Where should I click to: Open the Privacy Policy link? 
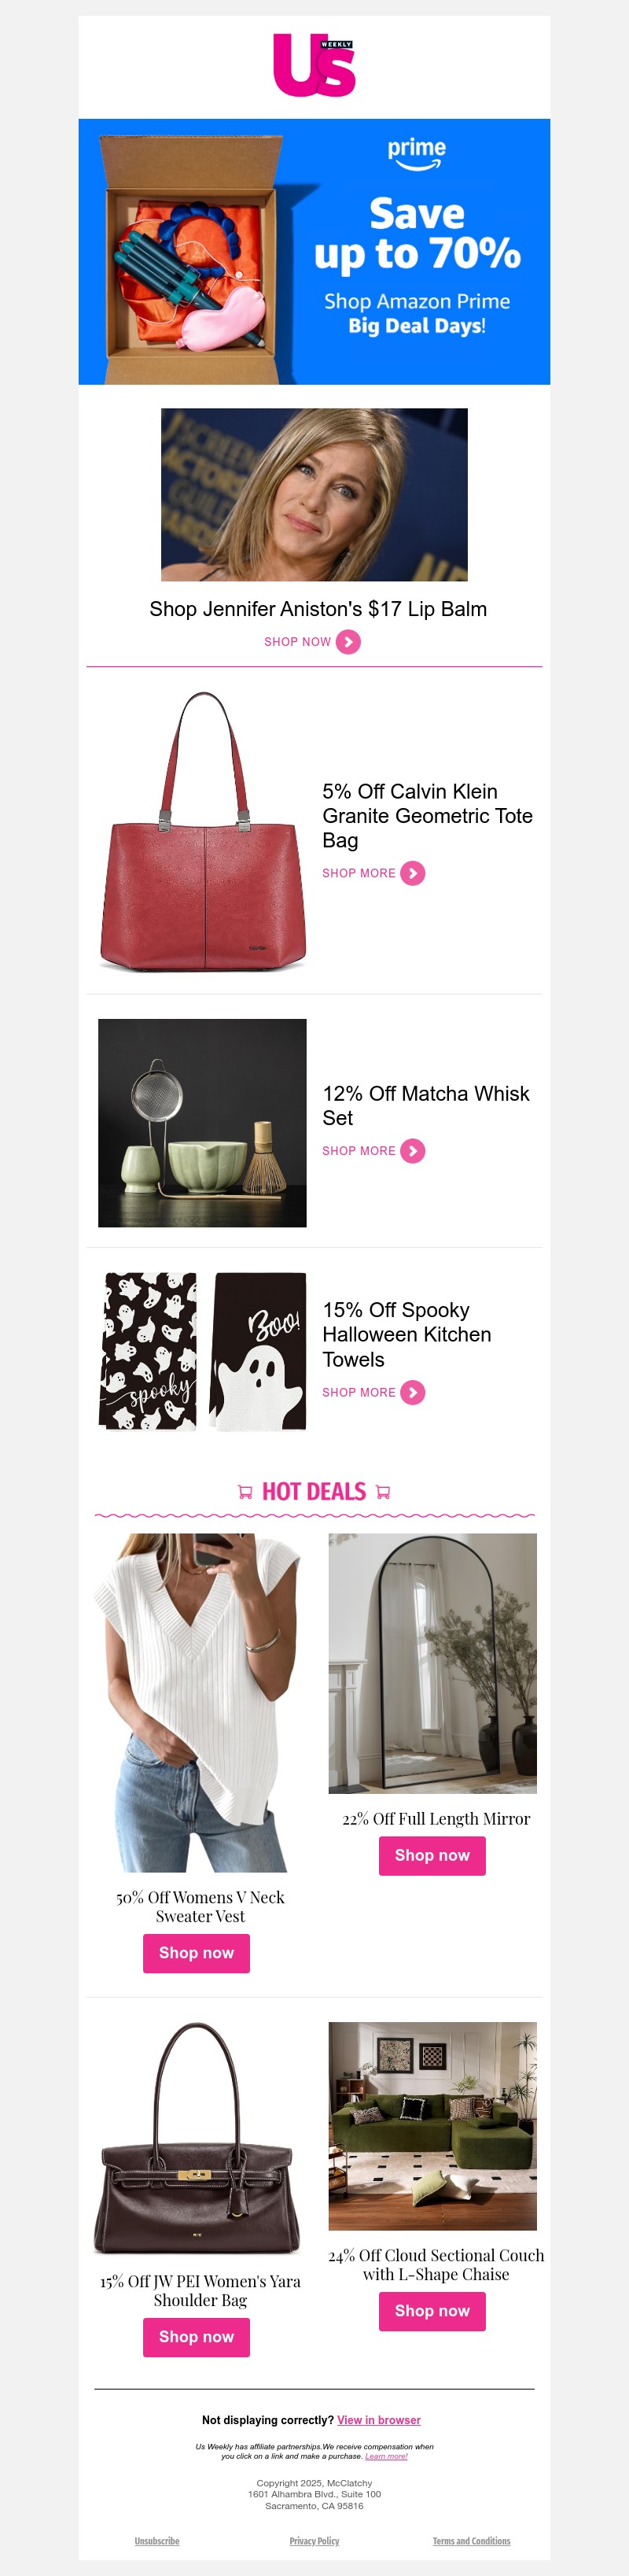coord(314,2541)
